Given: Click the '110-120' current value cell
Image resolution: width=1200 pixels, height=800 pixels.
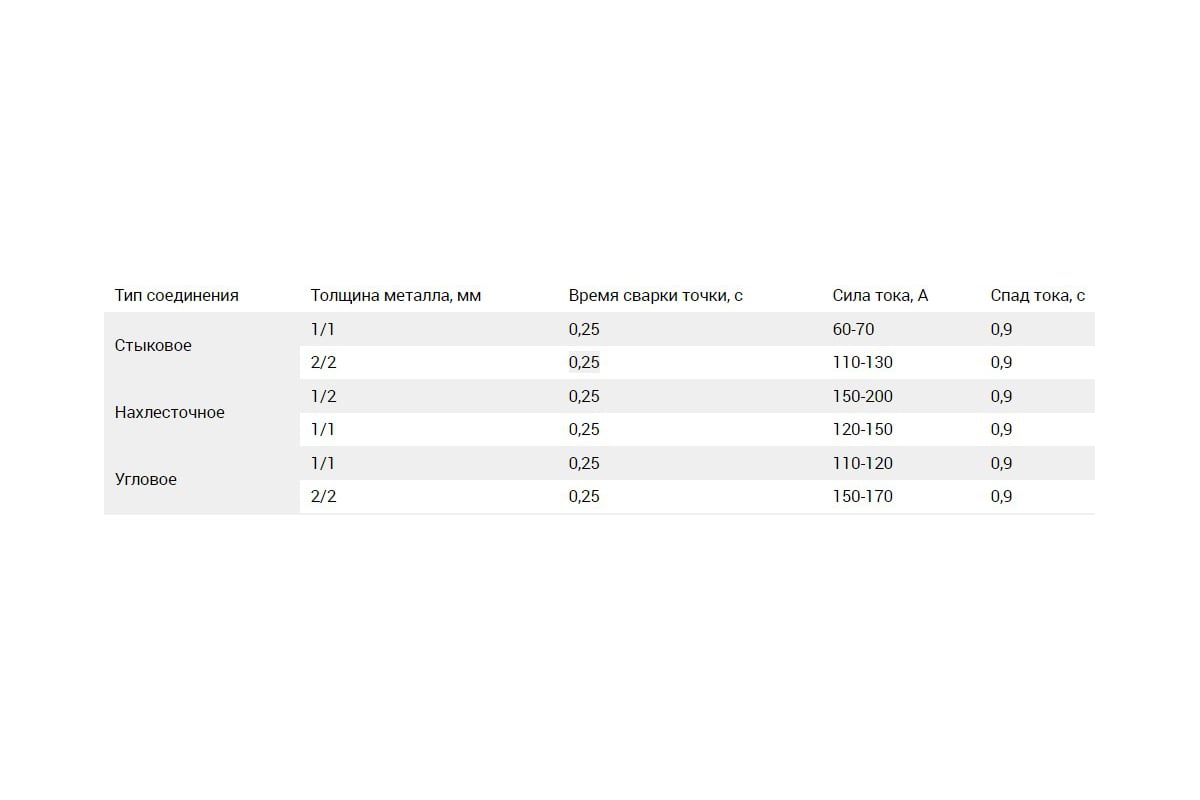Looking at the screenshot, I should (x=863, y=463).
